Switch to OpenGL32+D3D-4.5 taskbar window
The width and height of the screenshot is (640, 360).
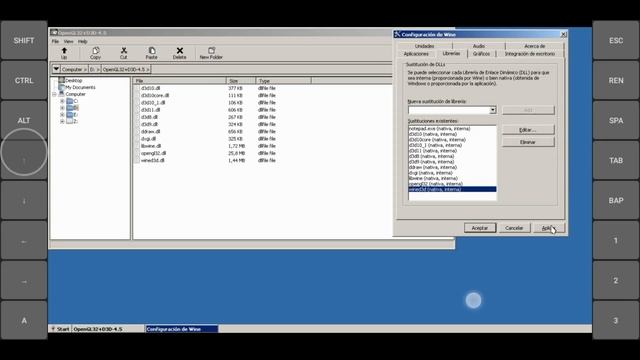tap(108, 329)
